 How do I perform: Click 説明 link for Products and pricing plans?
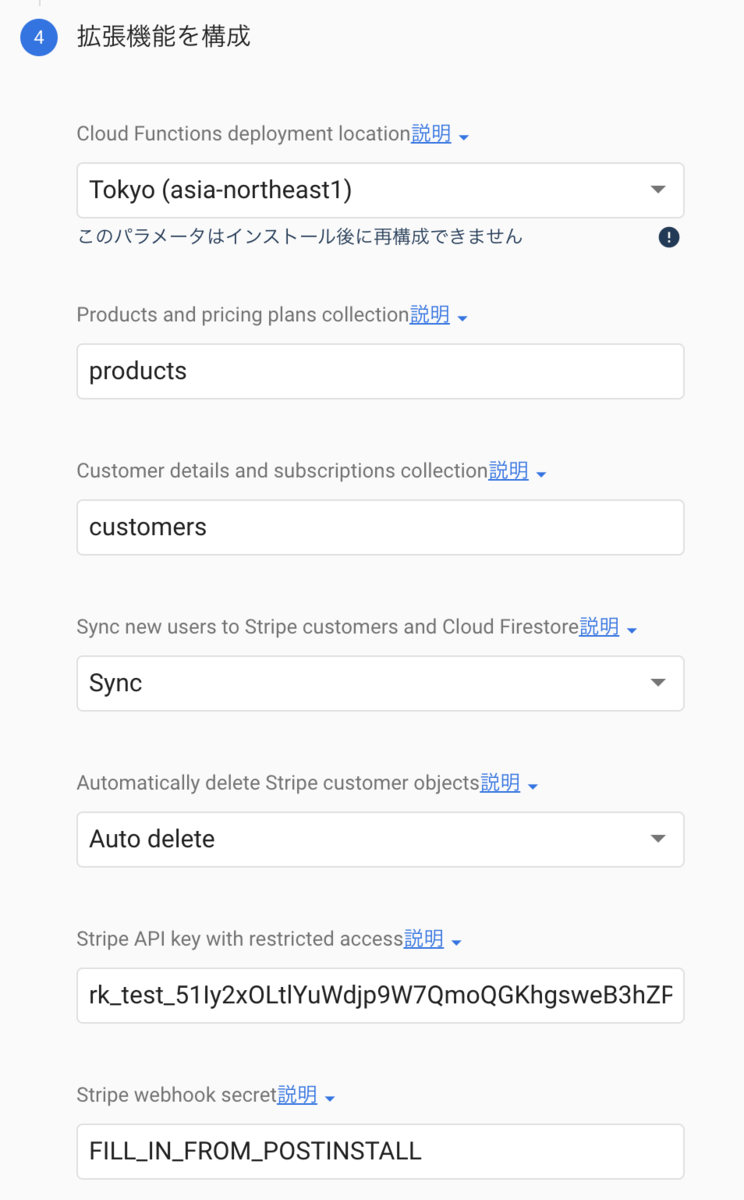tap(430, 315)
